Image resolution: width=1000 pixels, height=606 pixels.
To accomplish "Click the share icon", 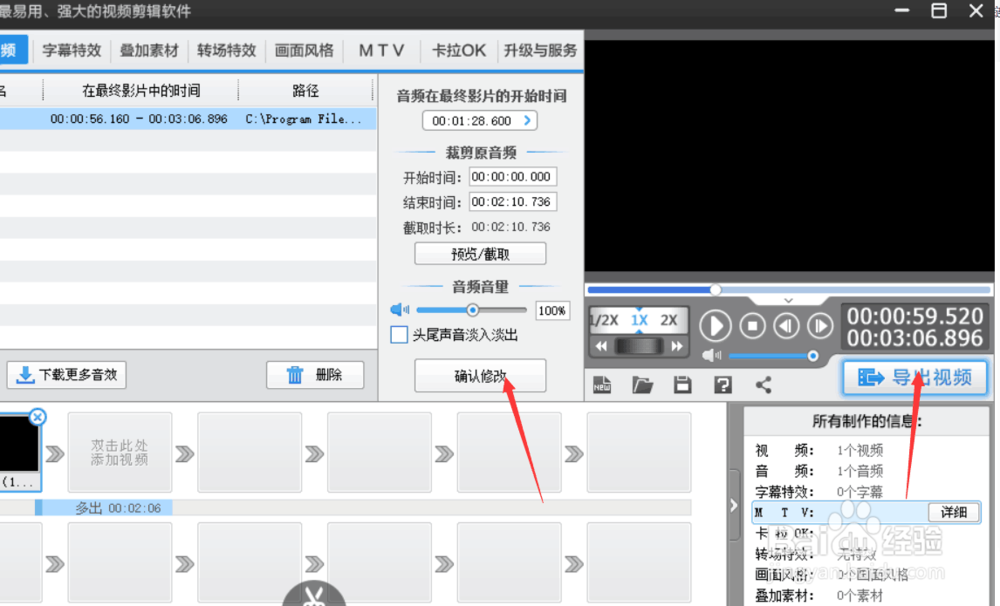I will pyautogui.click(x=763, y=385).
